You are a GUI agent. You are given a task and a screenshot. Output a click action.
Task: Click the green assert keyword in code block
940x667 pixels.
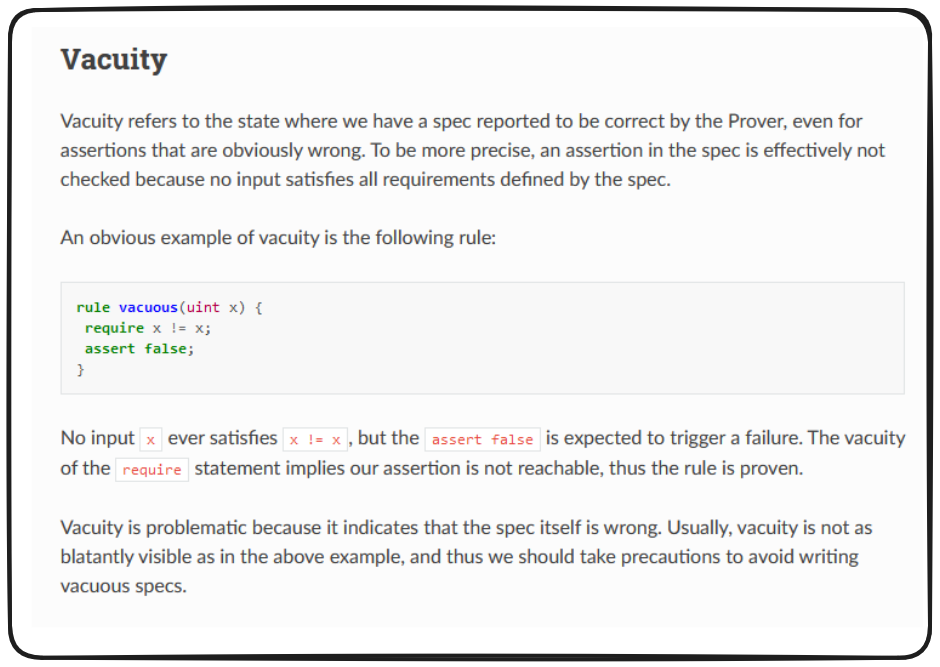tap(109, 349)
